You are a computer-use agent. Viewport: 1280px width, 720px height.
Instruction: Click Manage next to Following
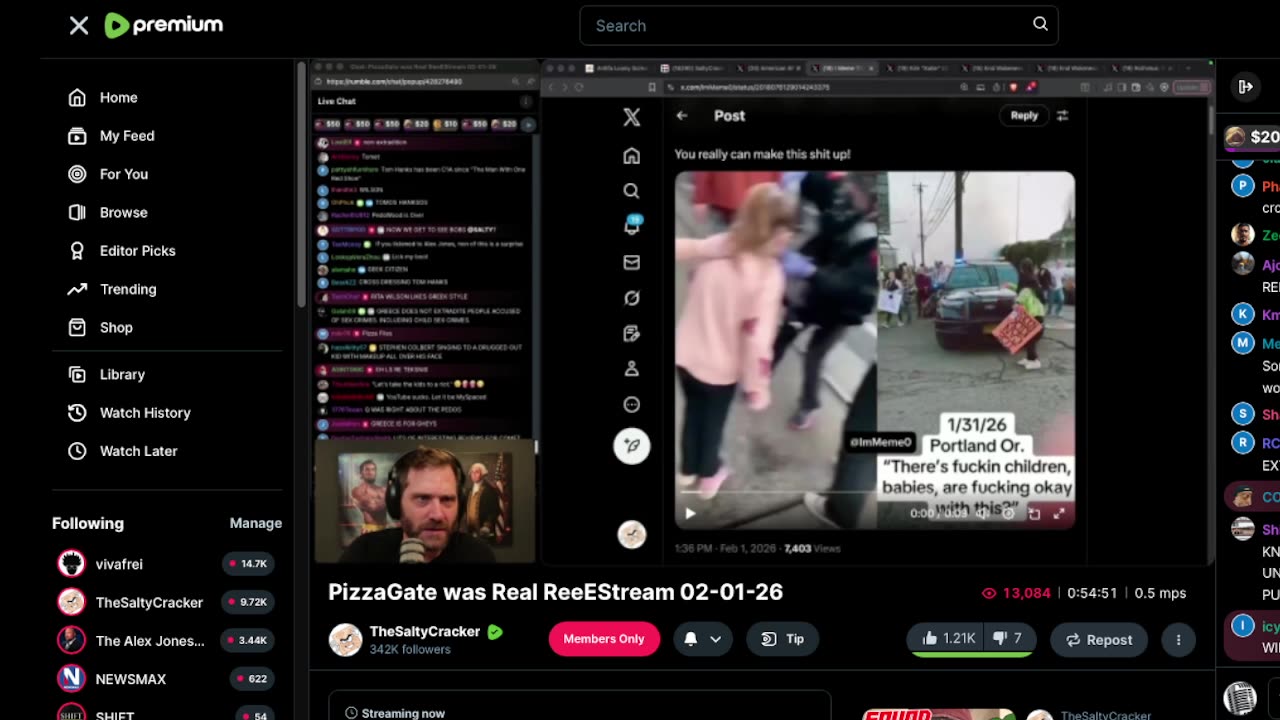(256, 523)
